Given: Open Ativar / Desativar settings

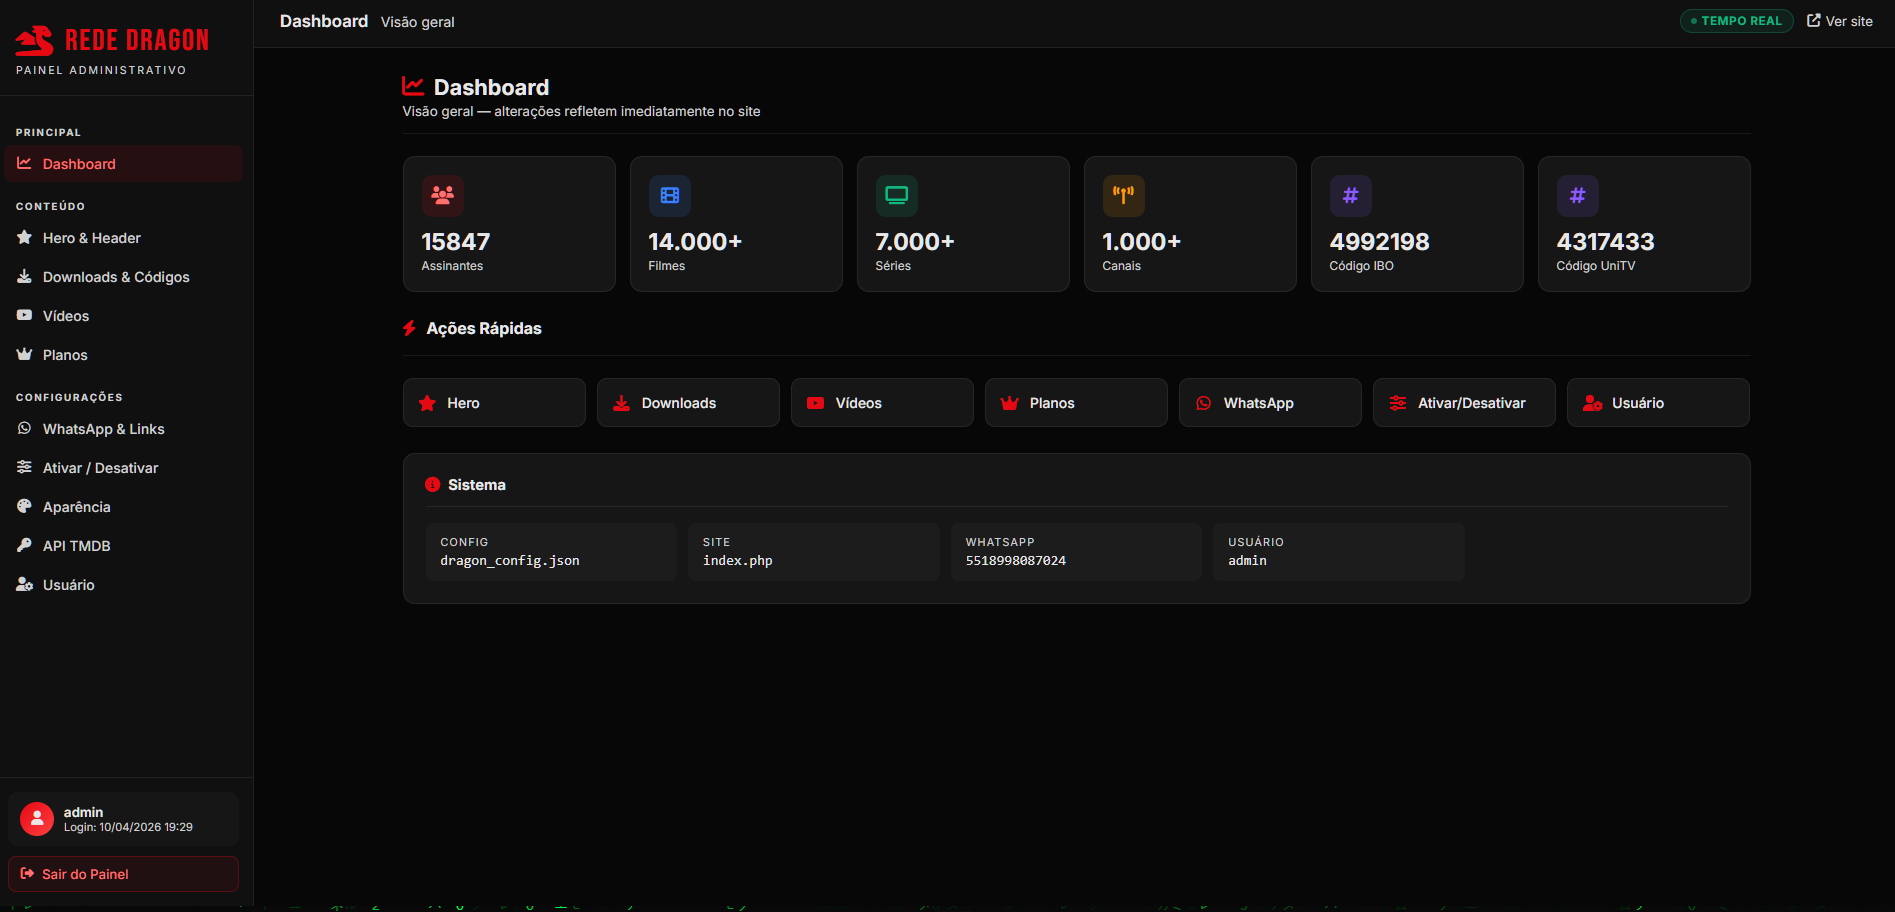Looking at the screenshot, I should tap(99, 467).
